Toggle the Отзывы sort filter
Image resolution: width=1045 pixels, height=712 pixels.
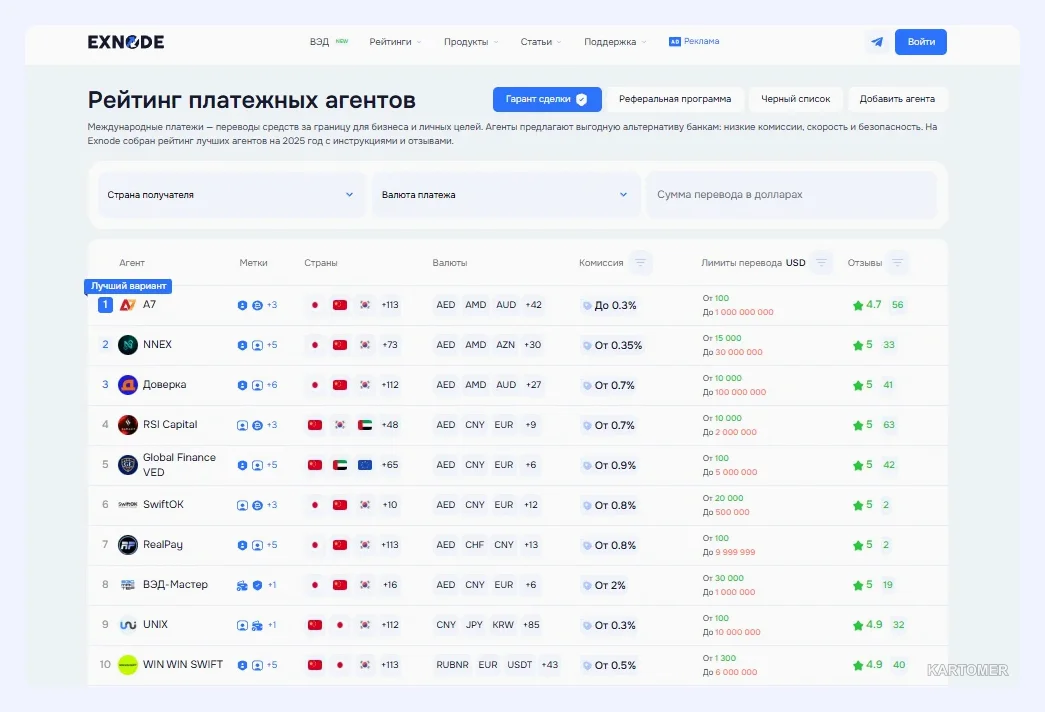click(x=897, y=263)
